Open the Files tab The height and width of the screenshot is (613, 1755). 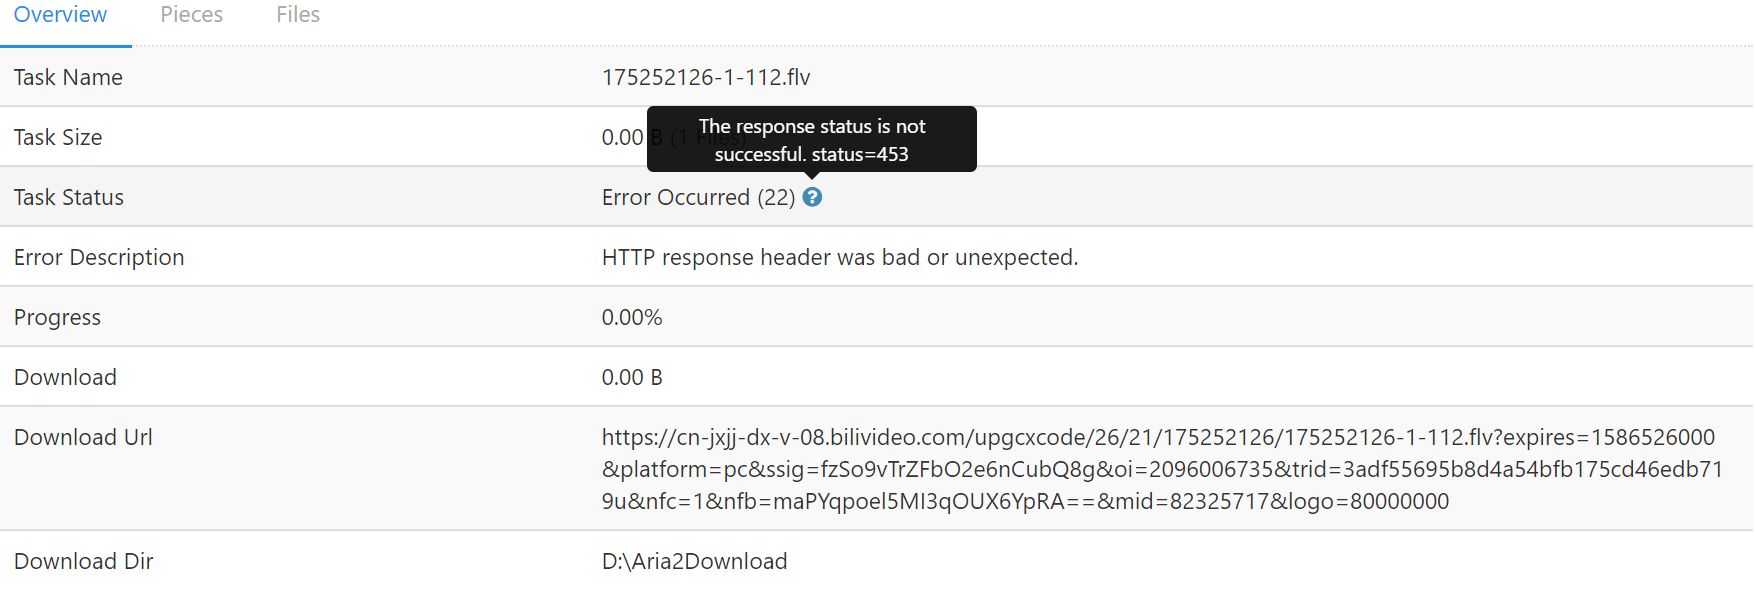coord(297,15)
